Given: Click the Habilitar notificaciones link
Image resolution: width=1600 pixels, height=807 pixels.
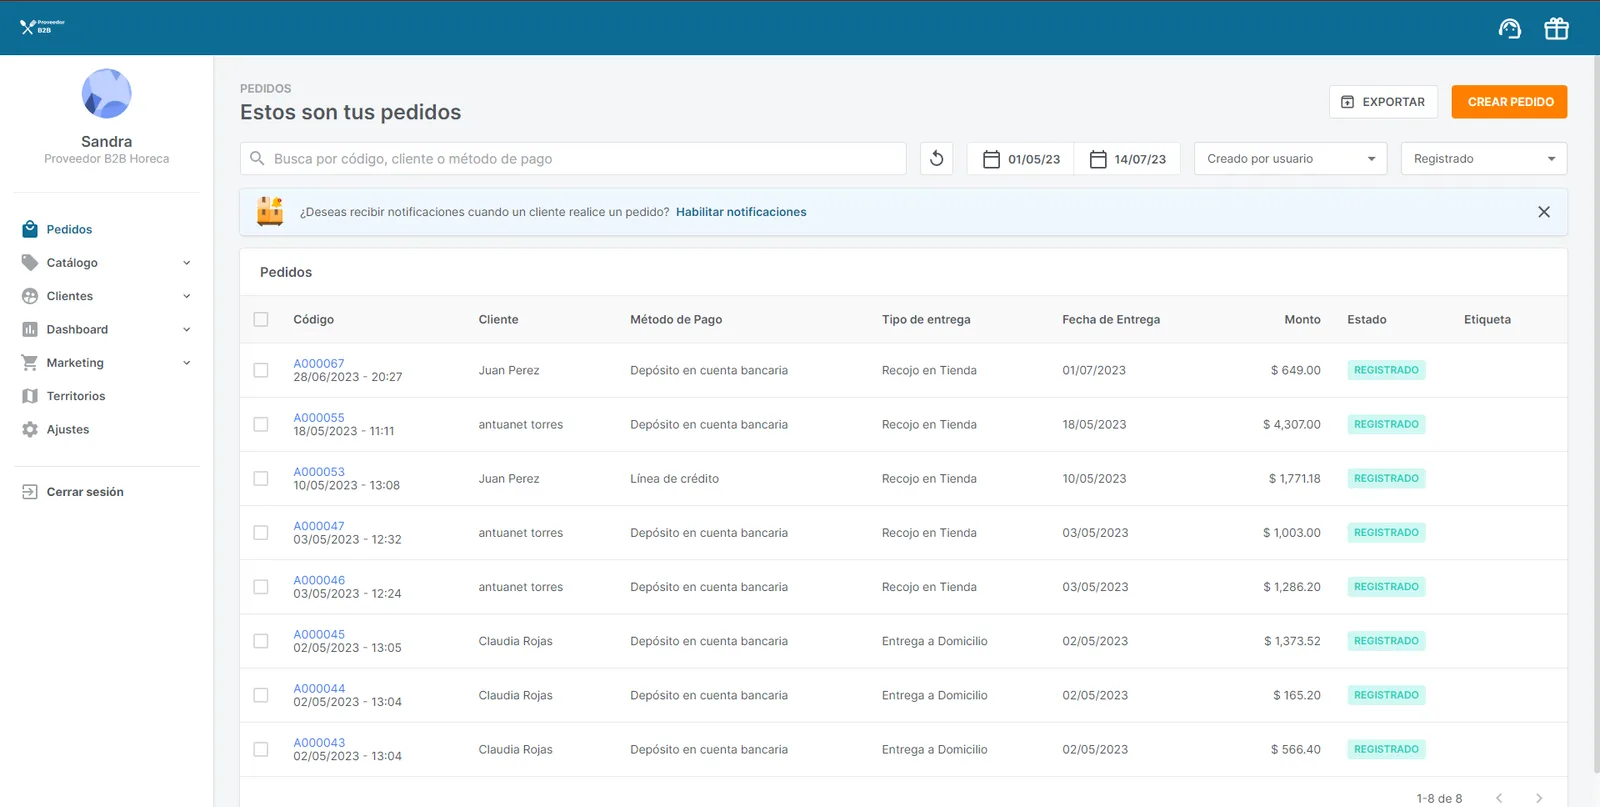Looking at the screenshot, I should [x=741, y=212].
